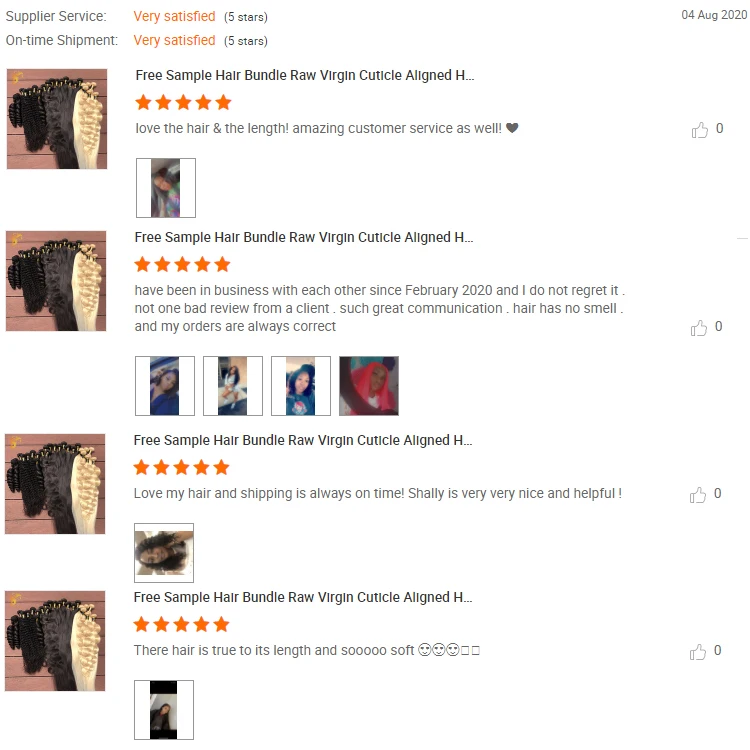The height and width of the screenshot is (750, 750).
Task: Open first customer photo in second review
Action: [165, 386]
